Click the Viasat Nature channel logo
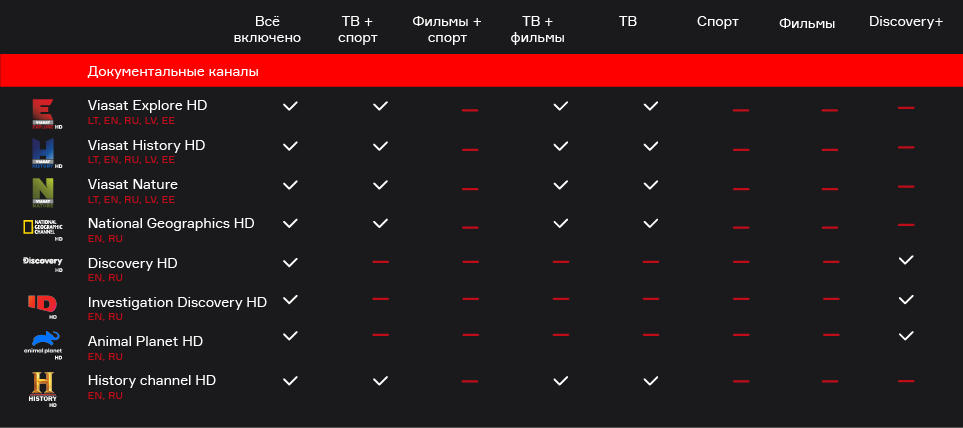Viewport: 963px width, 428px height. [x=44, y=193]
